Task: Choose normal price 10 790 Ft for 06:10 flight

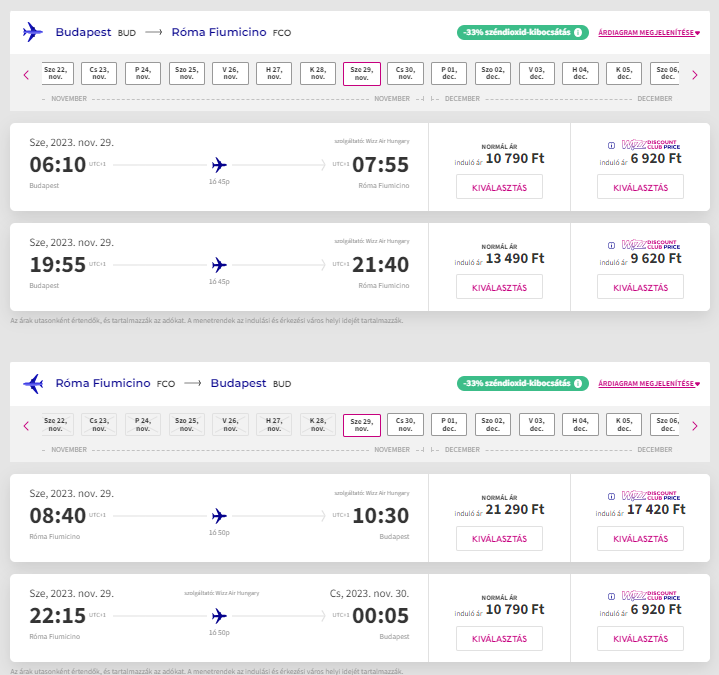Action: [x=499, y=187]
